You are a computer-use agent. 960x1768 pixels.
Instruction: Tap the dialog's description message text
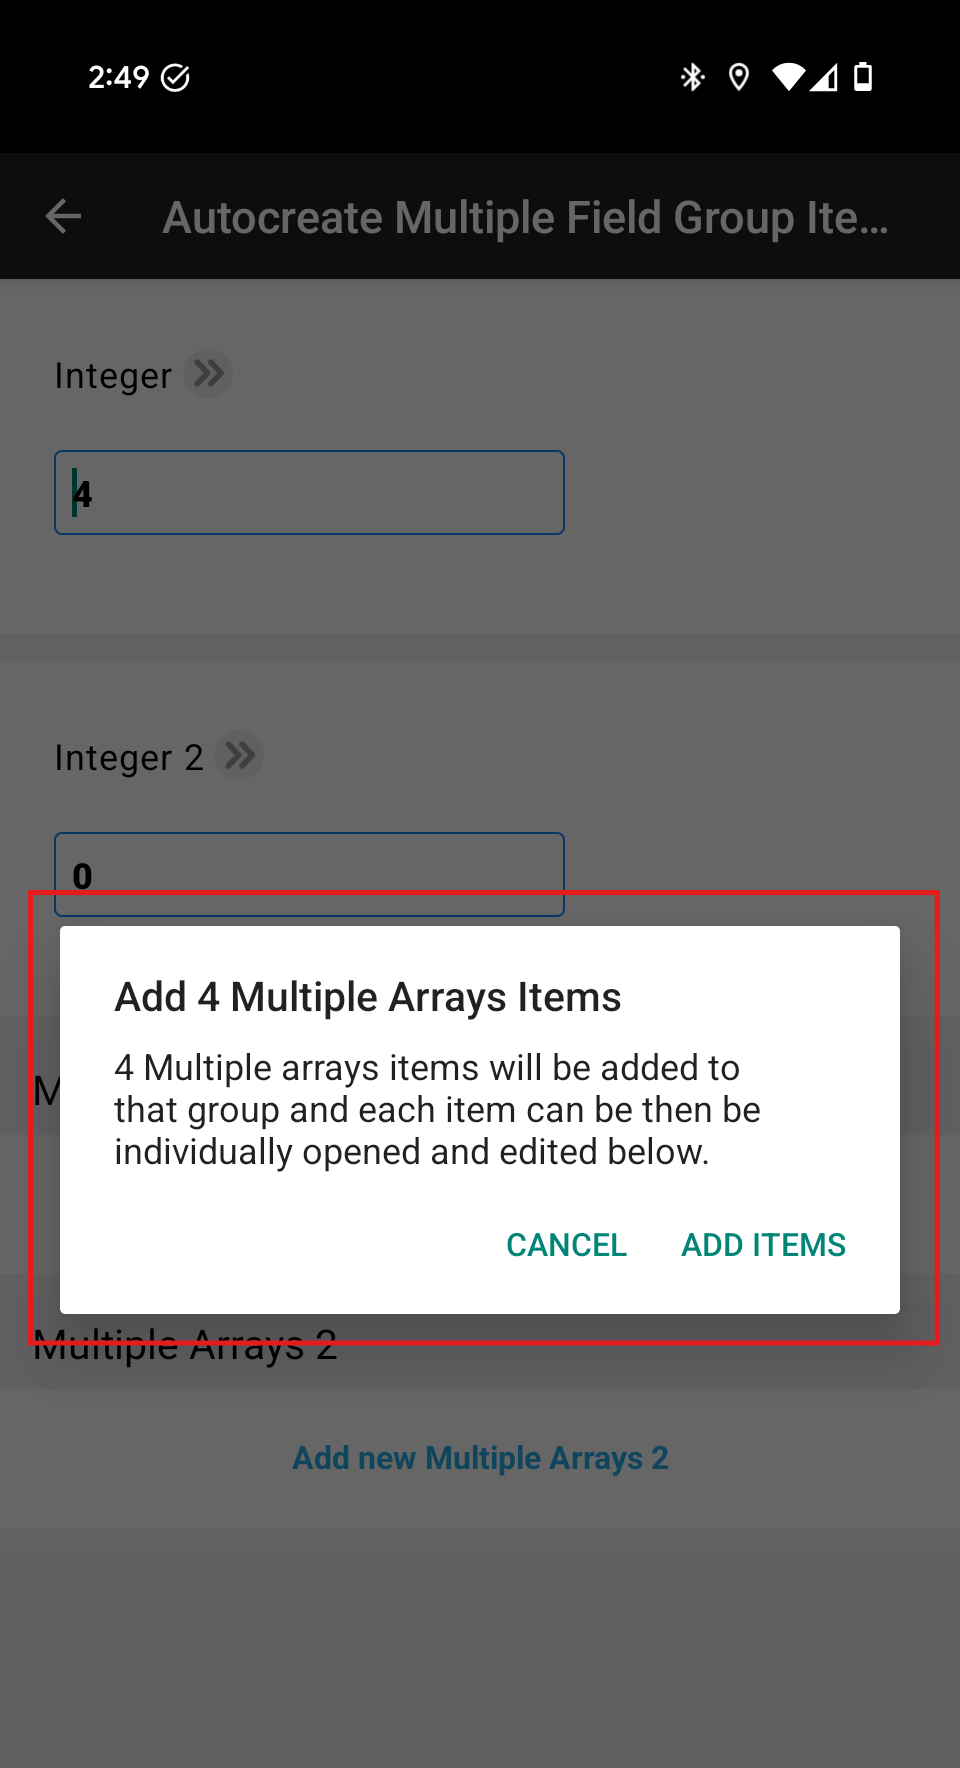437,1110
